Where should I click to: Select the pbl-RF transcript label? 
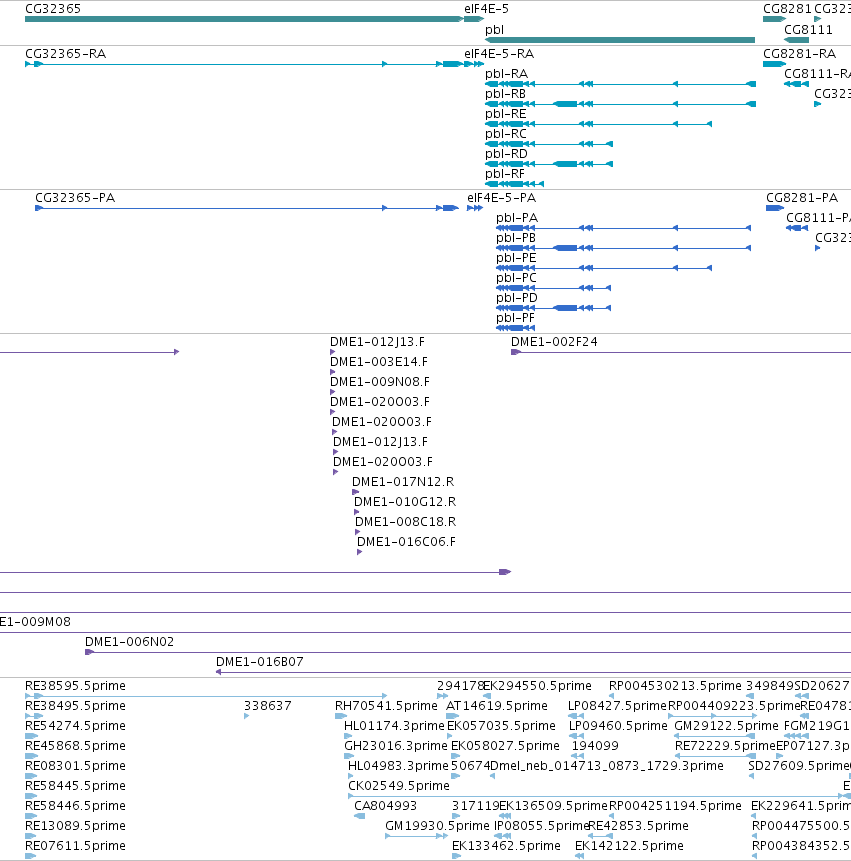pyautogui.click(x=505, y=174)
